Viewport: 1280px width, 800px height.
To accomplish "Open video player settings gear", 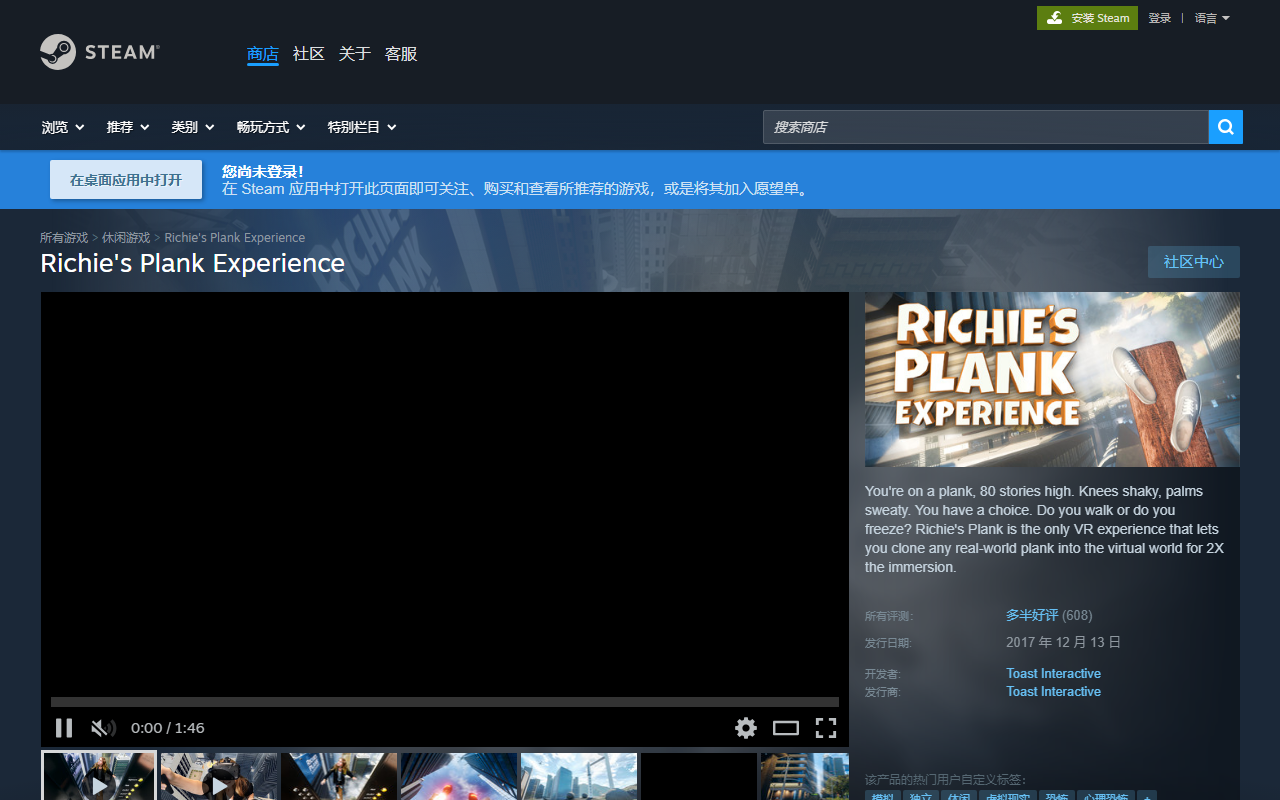I will point(746,728).
